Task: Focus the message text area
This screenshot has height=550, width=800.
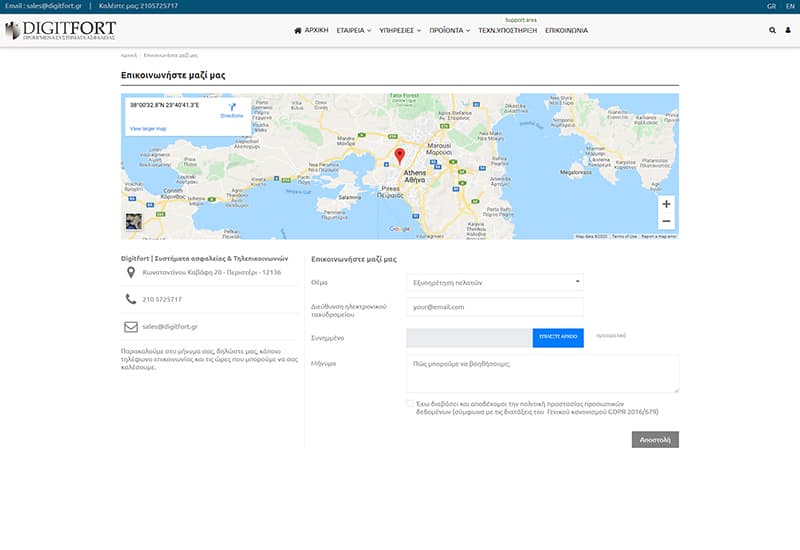Action: click(x=542, y=374)
